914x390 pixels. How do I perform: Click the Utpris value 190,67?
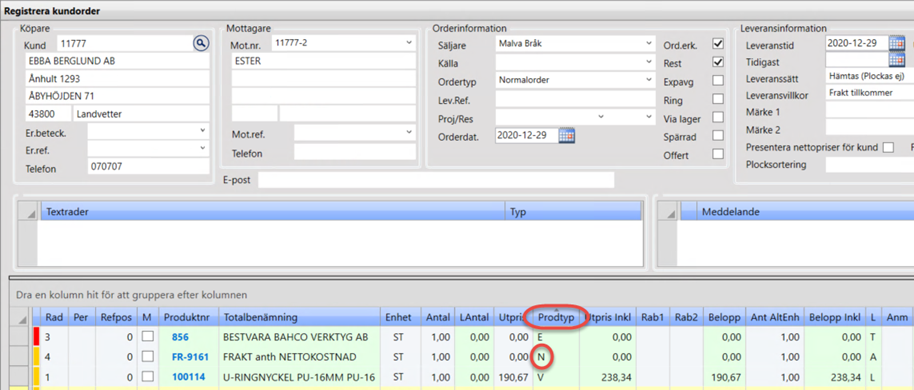tap(513, 377)
